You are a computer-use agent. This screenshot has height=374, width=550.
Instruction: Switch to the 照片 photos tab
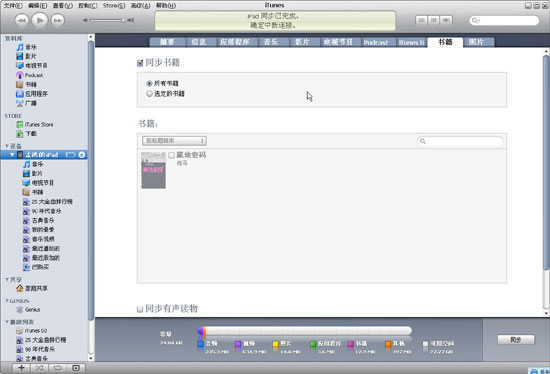click(x=476, y=42)
